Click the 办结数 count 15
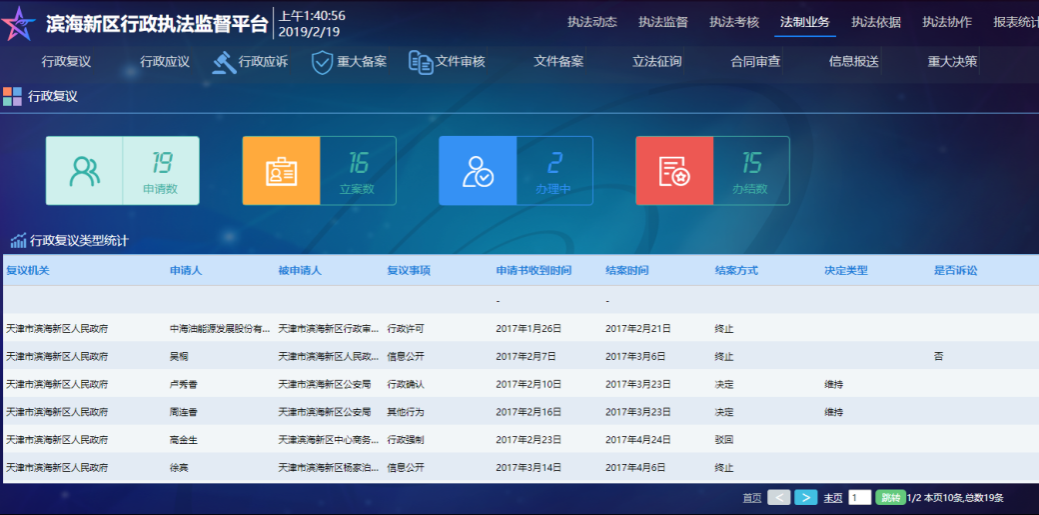 tap(751, 162)
